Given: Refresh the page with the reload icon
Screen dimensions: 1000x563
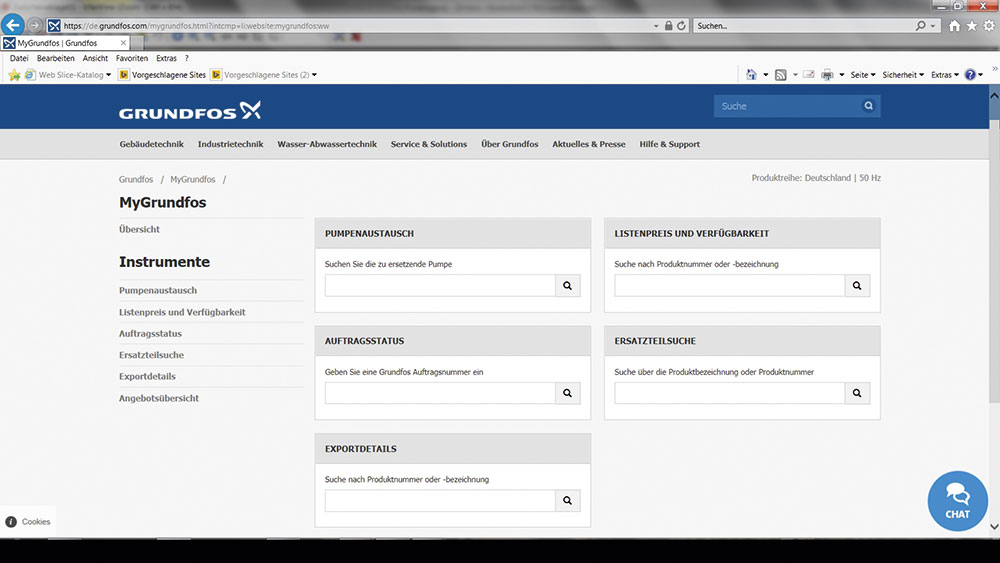Looking at the screenshot, I should point(681,26).
